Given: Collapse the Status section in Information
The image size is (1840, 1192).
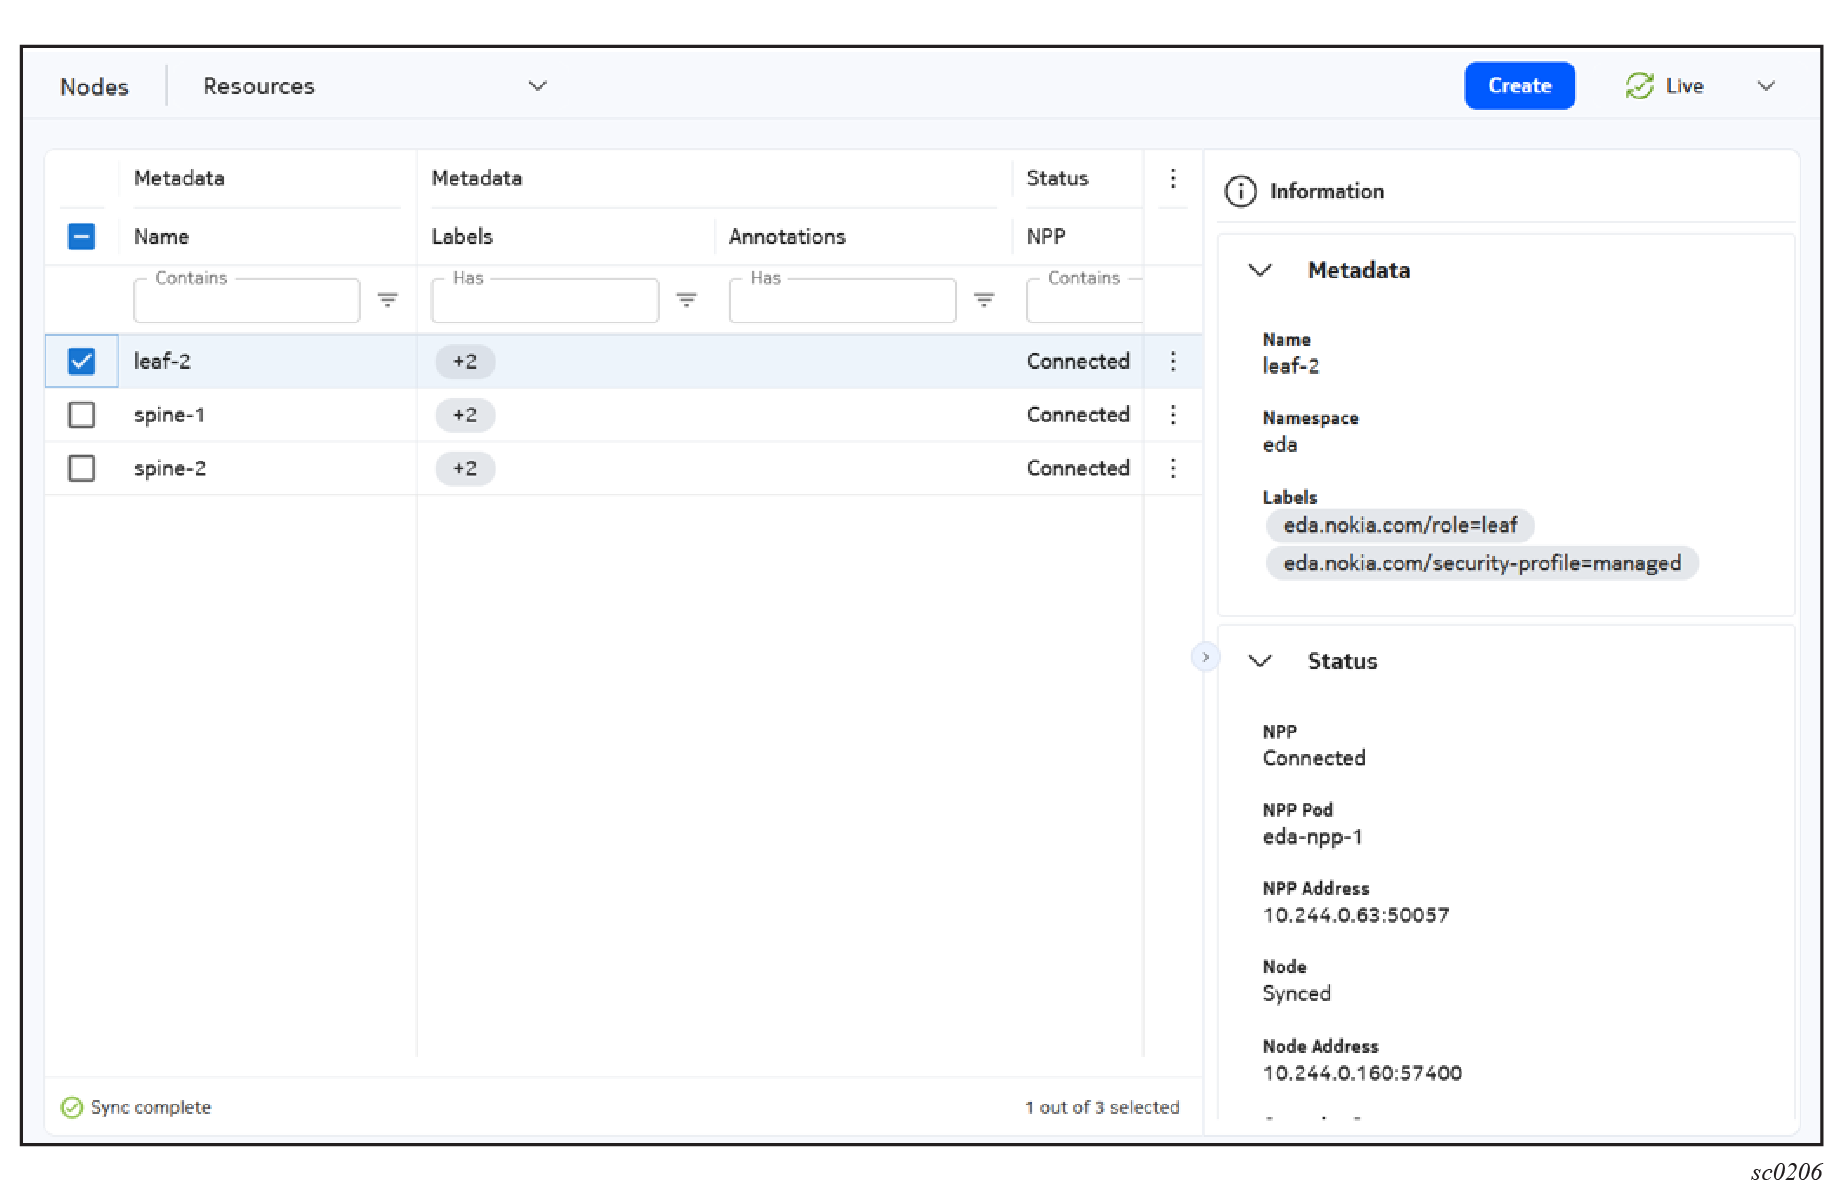Looking at the screenshot, I should 1260,661.
